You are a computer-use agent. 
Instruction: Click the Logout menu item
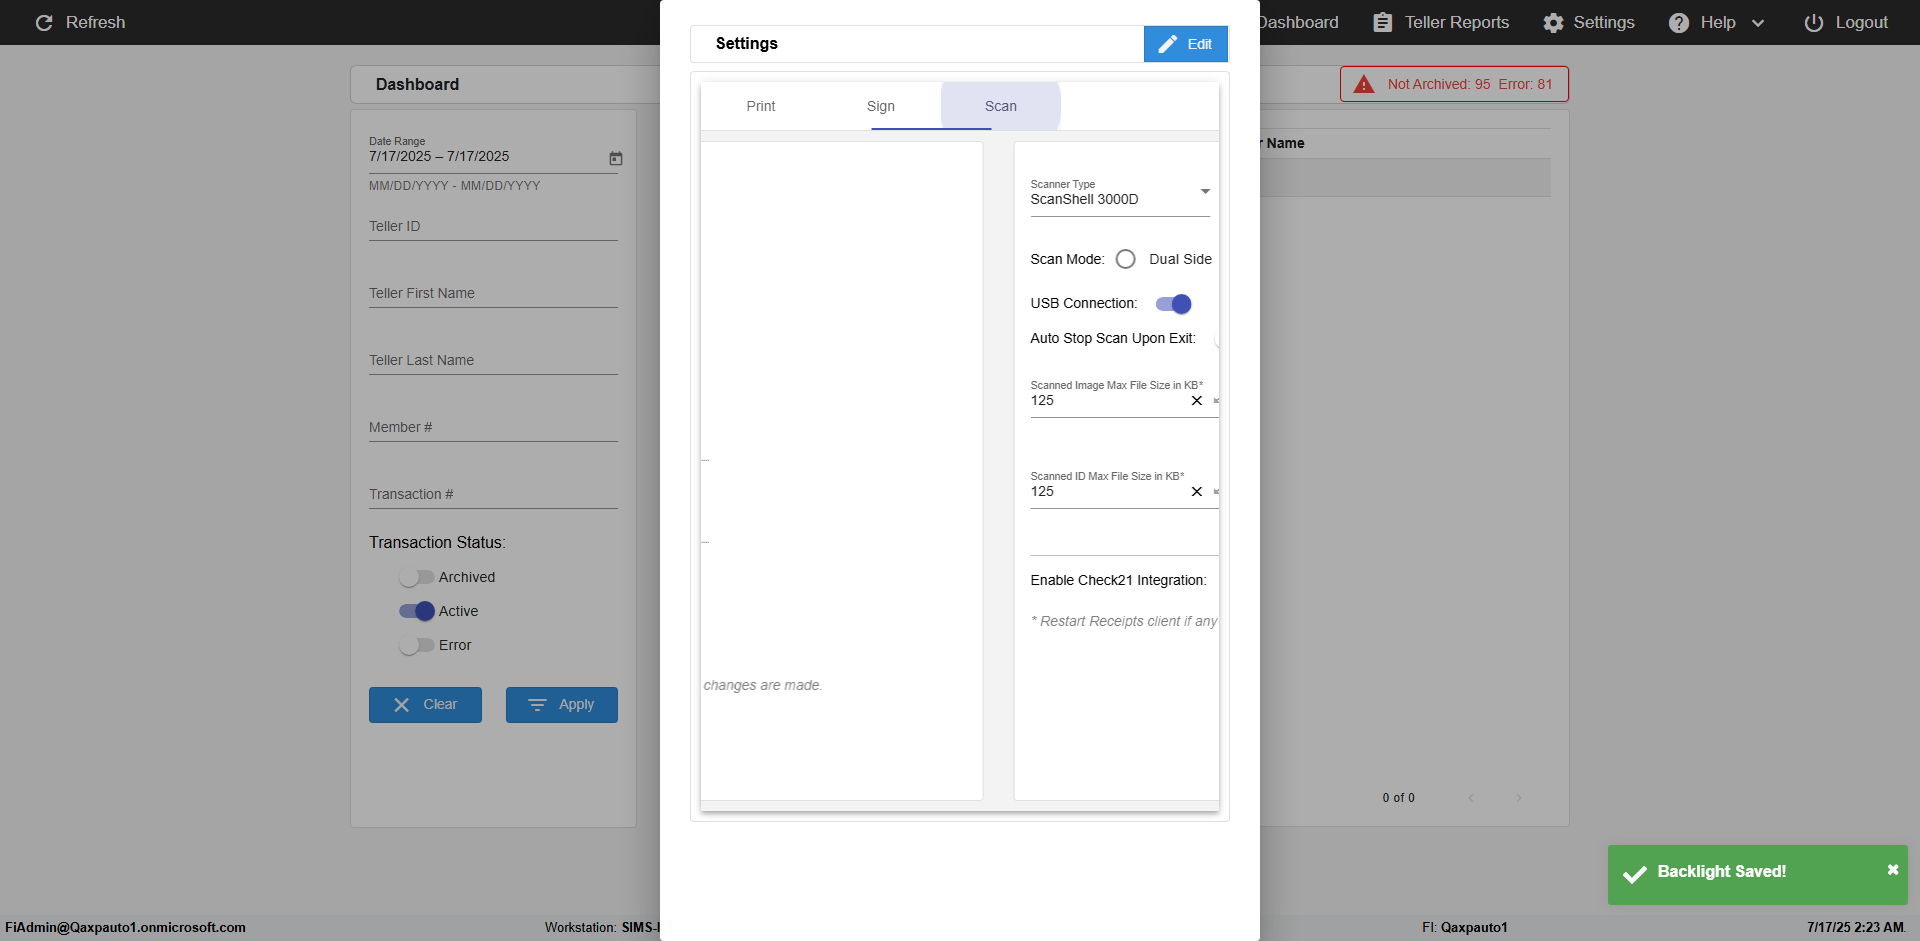pyautogui.click(x=1846, y=22)
